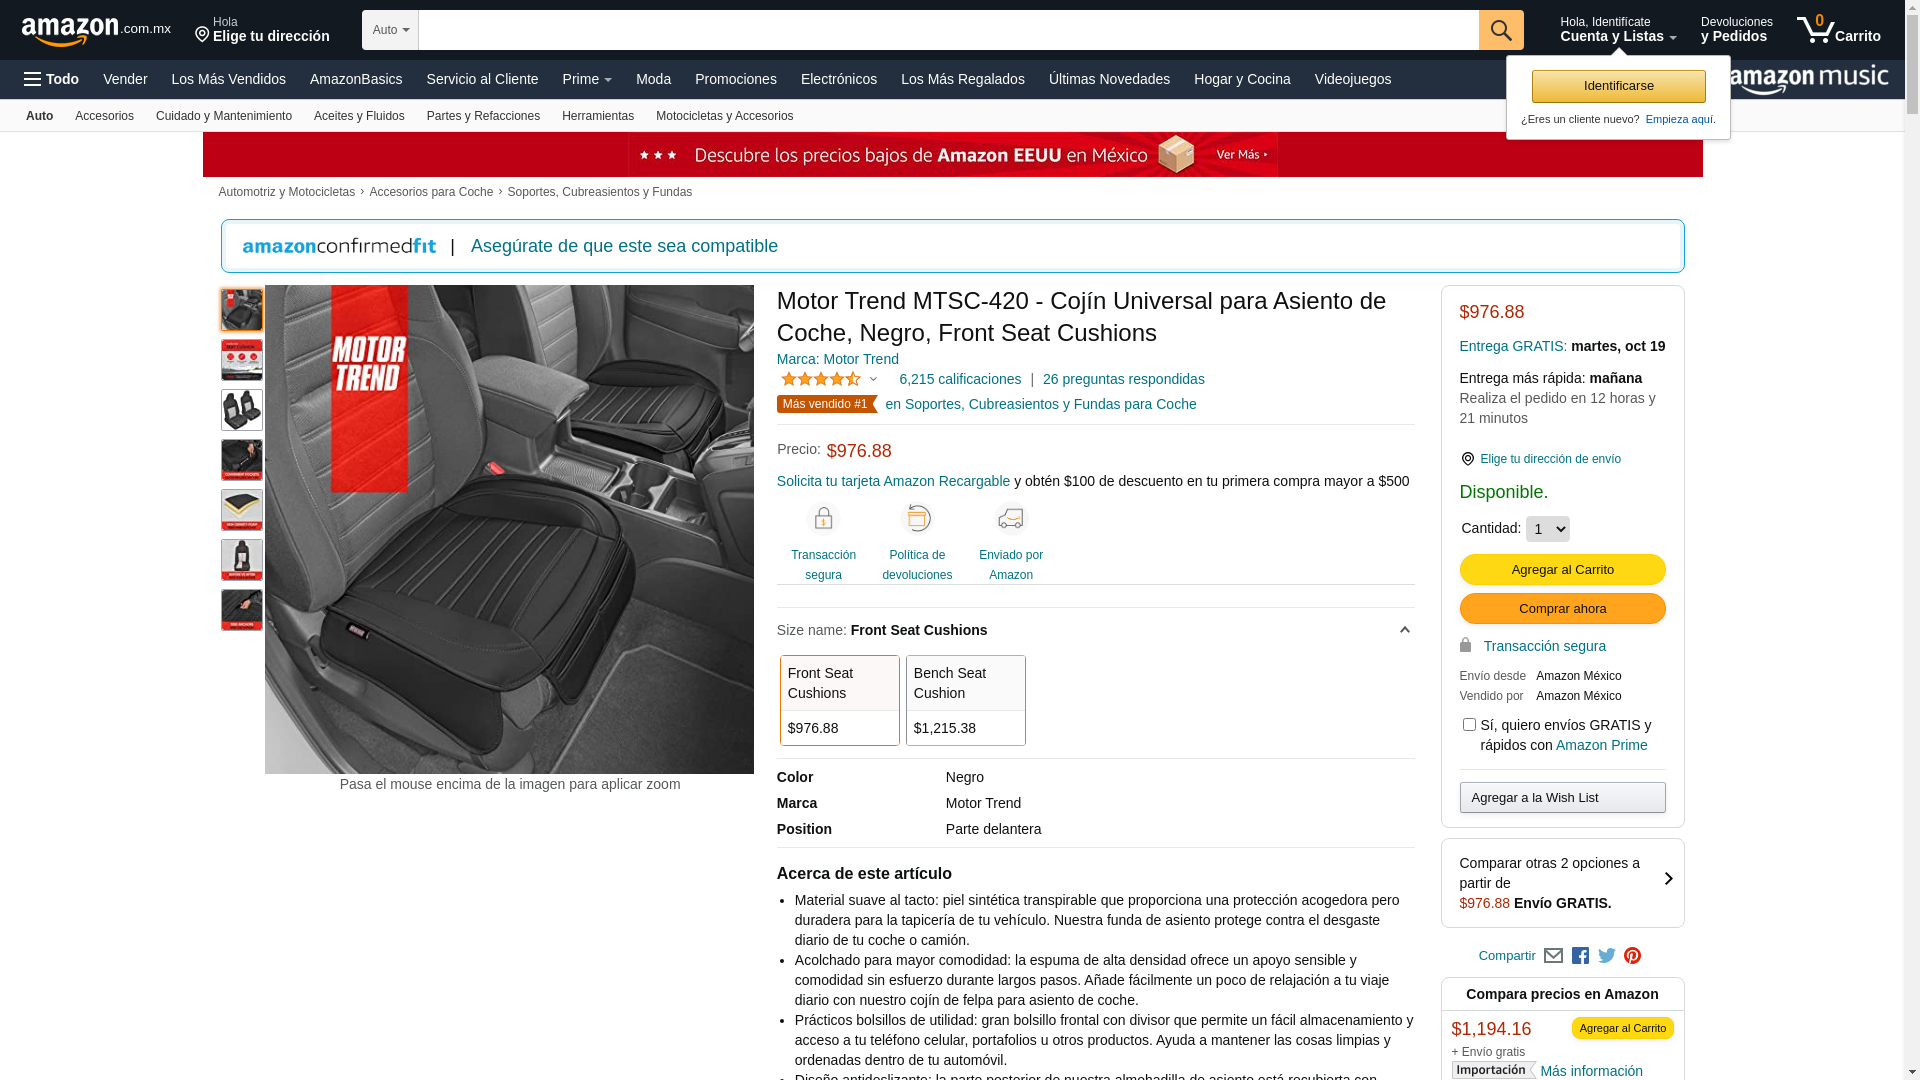Click the Amazon.com.mx logo
The image size is (1920, 1080).
(95, 30)
